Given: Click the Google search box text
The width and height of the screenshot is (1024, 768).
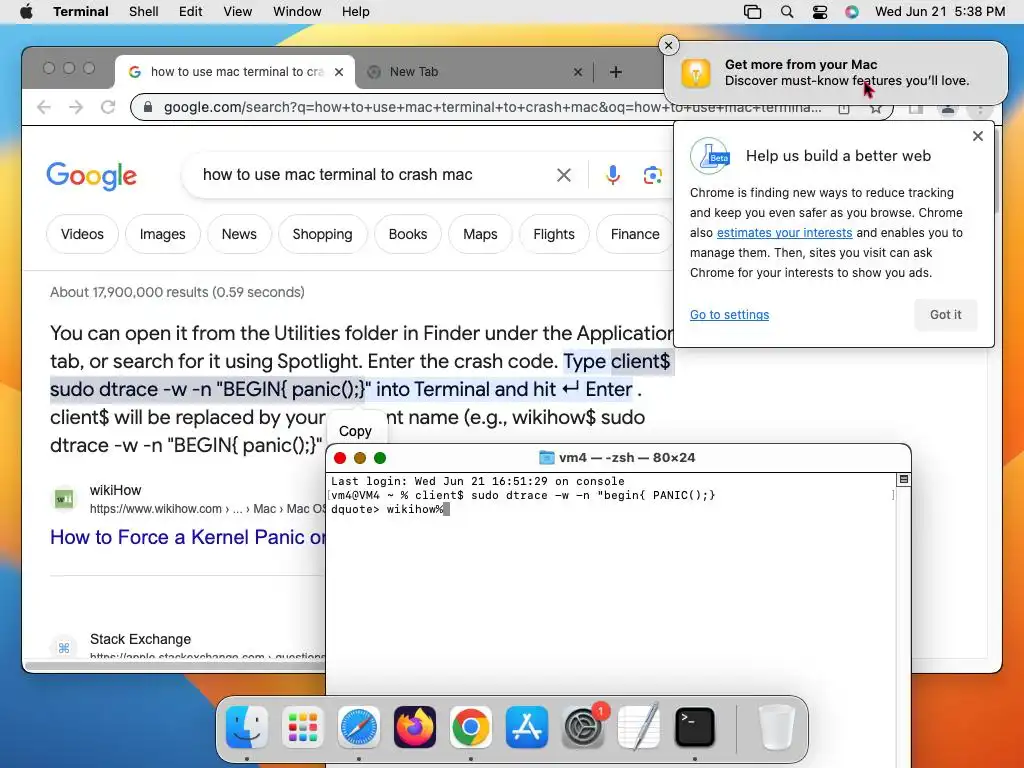Looking at the screenshot, I should pos(337,174).
